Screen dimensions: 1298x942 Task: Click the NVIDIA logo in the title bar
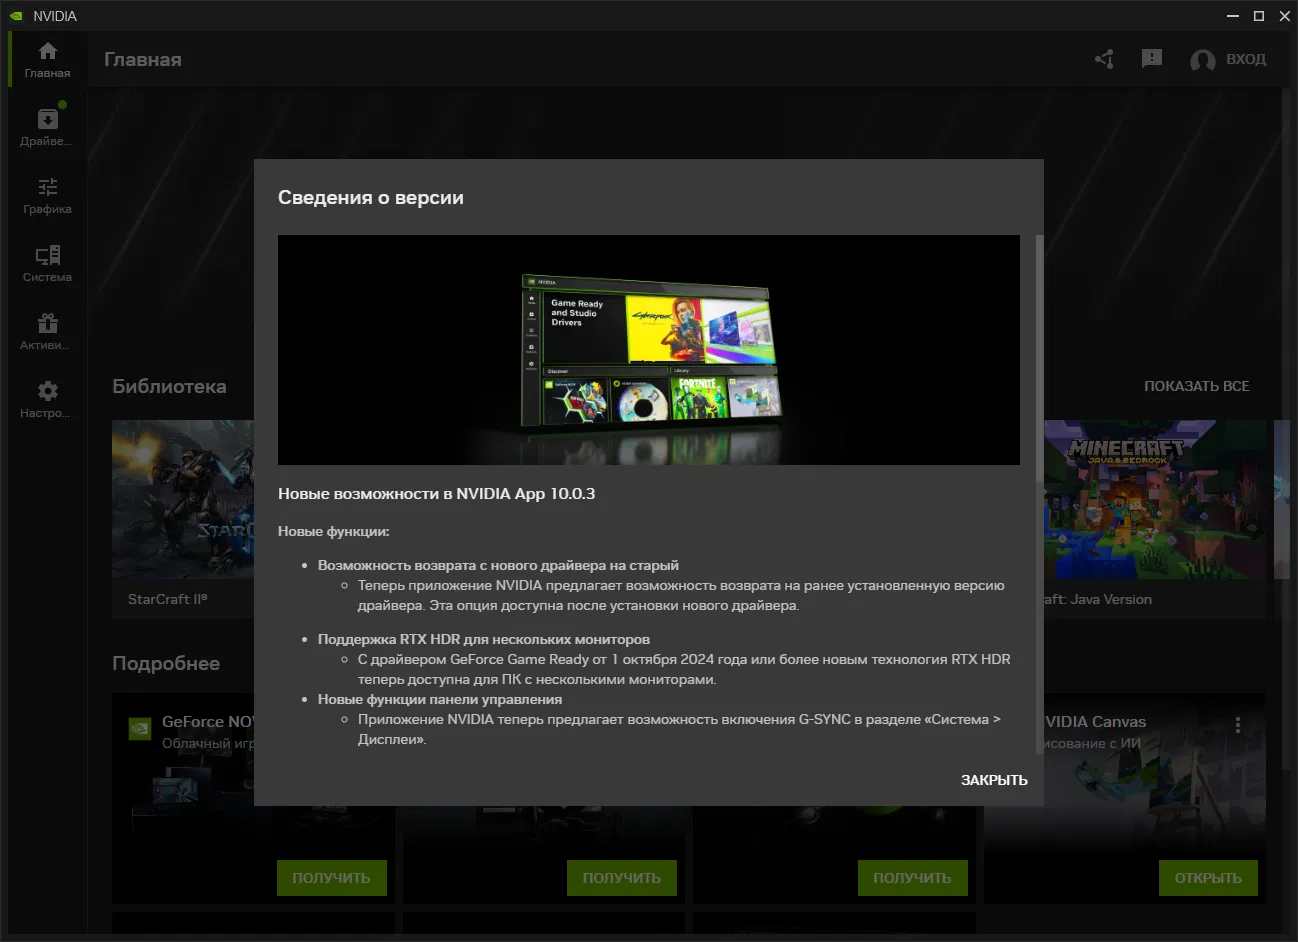[16, 16]
